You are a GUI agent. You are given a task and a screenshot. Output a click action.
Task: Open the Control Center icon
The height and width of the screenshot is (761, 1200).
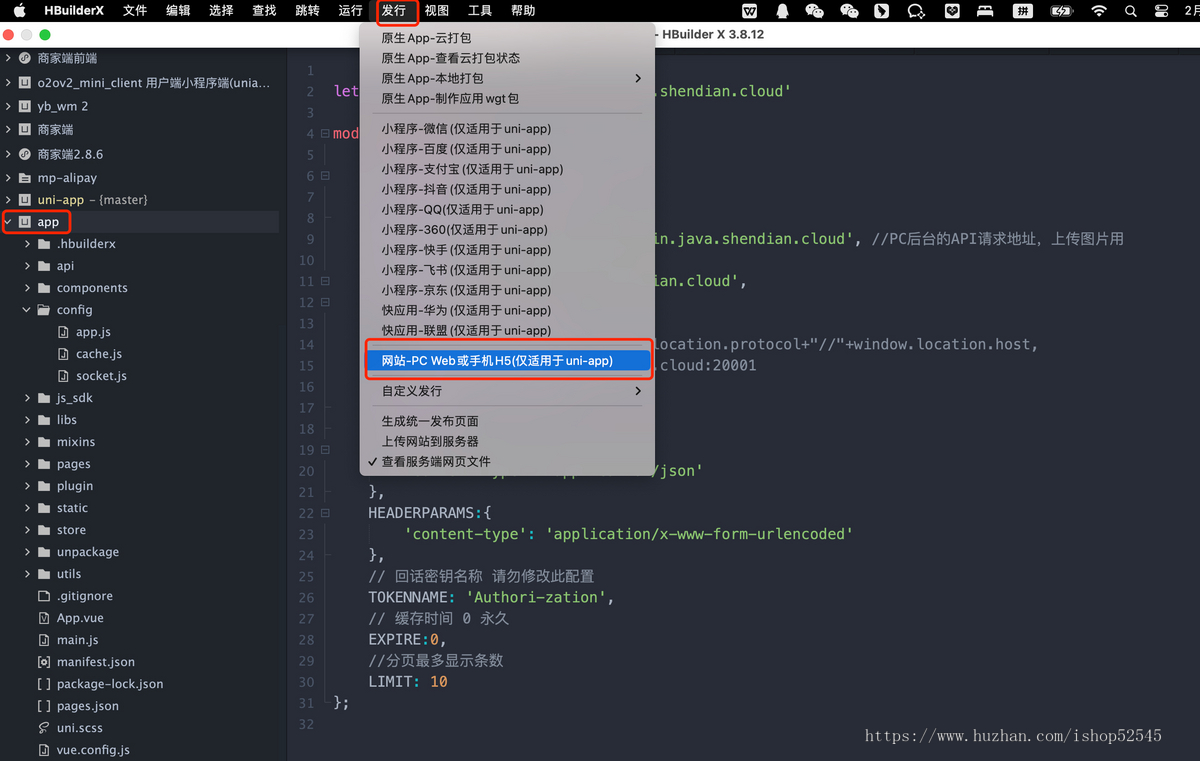(x=1161, y=11)
